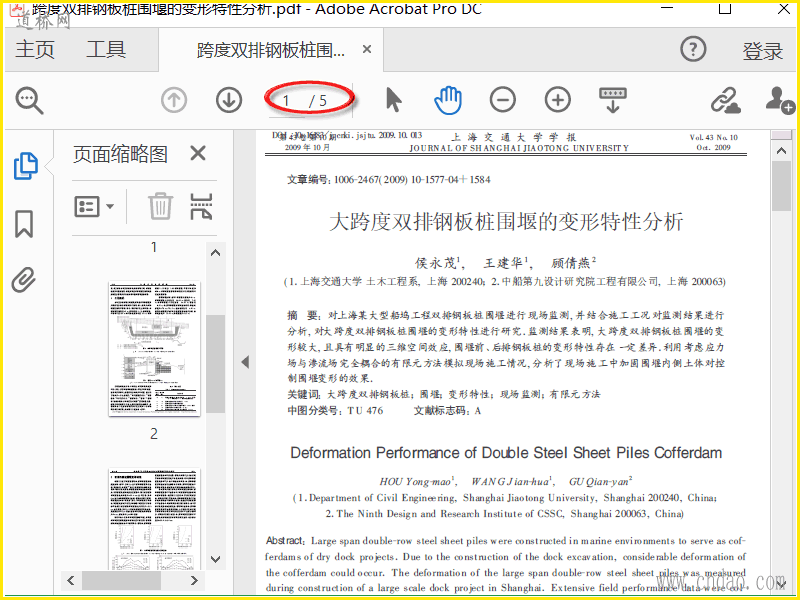Screen dimensions: 800x600
Task: Zoom in with the plus icon
Action: [x=558, y=99]
